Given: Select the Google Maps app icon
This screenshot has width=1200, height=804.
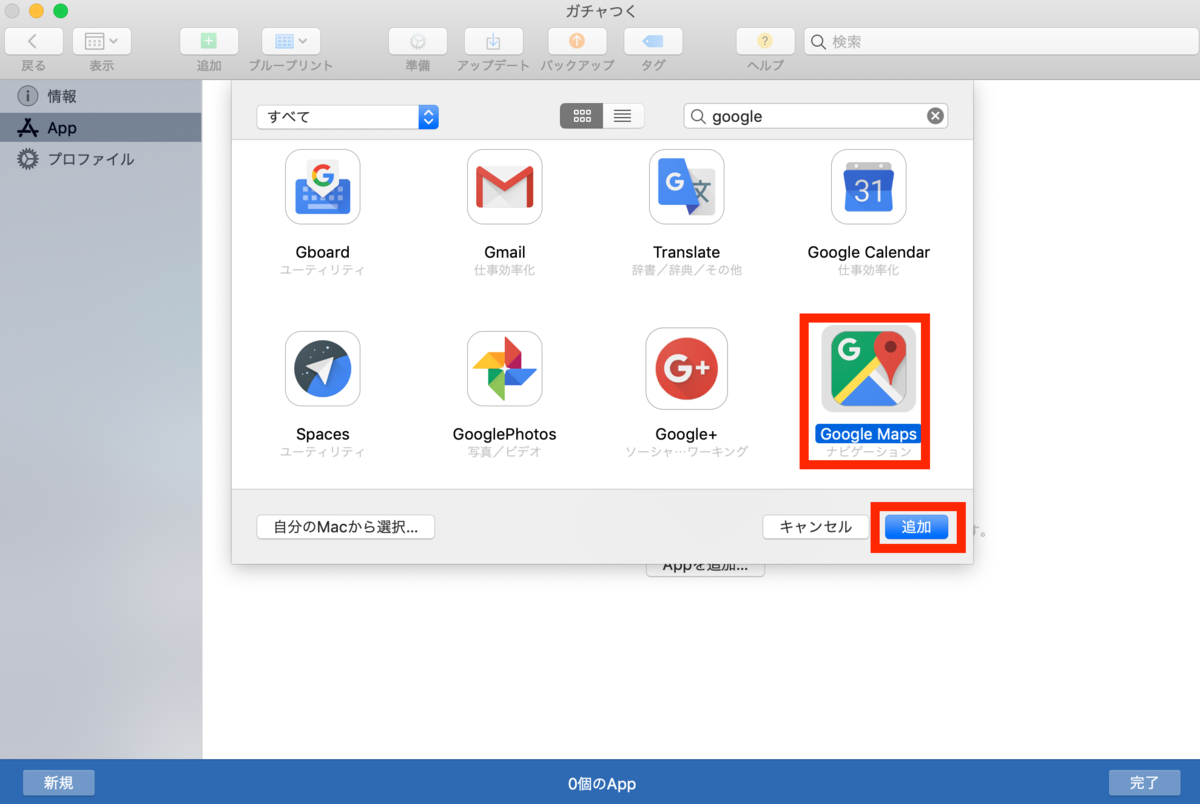Looking at the screenshot, I should click(x=869, y=369).
